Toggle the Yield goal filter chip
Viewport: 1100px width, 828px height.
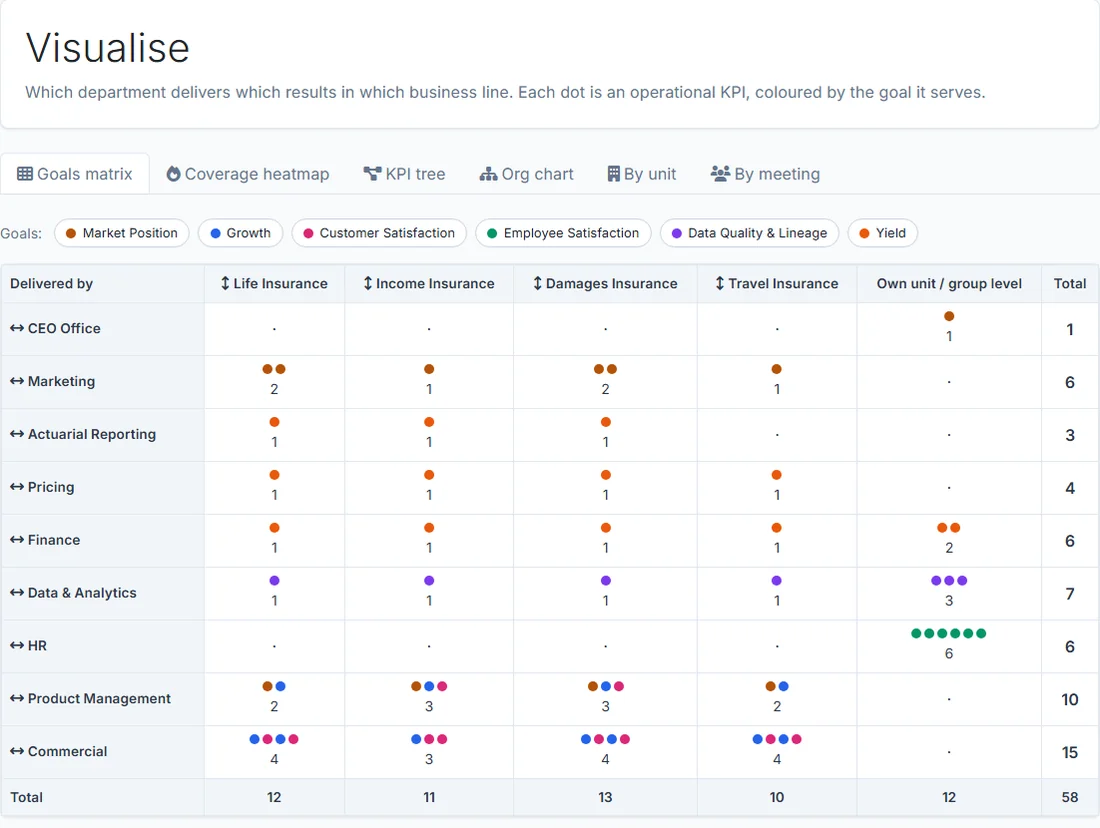click(883, 233)
